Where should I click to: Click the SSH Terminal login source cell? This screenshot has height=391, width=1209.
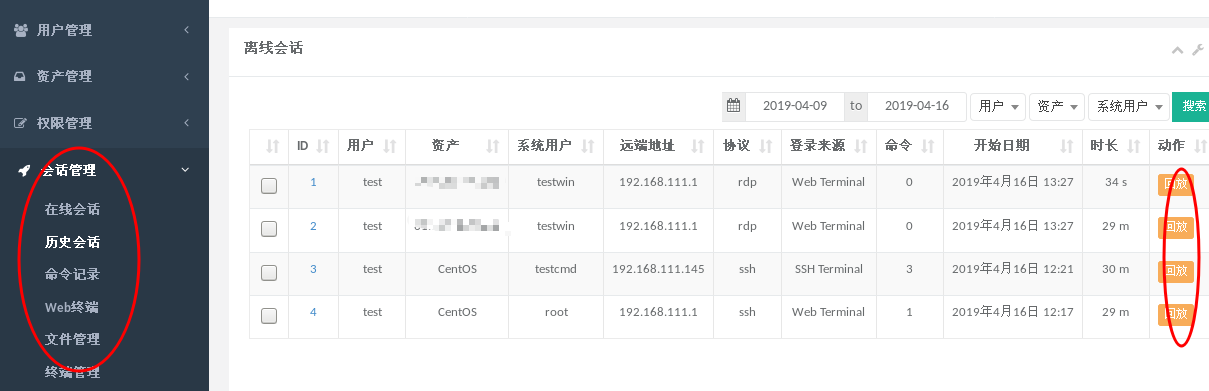(828, 269)
